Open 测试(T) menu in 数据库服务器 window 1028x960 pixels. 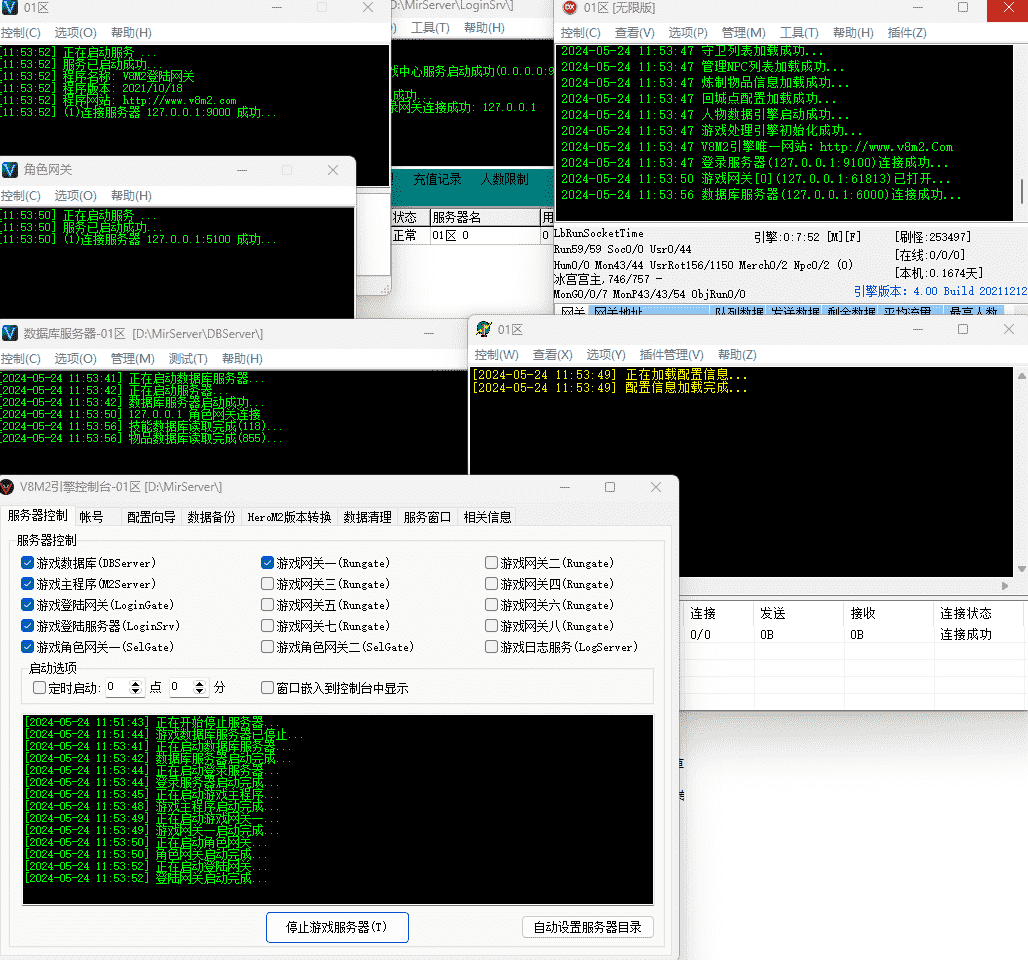188,359
